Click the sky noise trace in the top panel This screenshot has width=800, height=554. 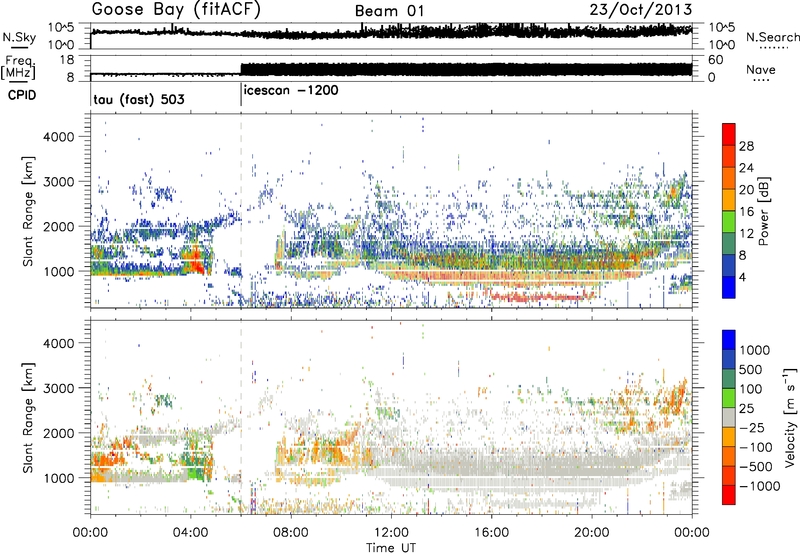(391, 32)
